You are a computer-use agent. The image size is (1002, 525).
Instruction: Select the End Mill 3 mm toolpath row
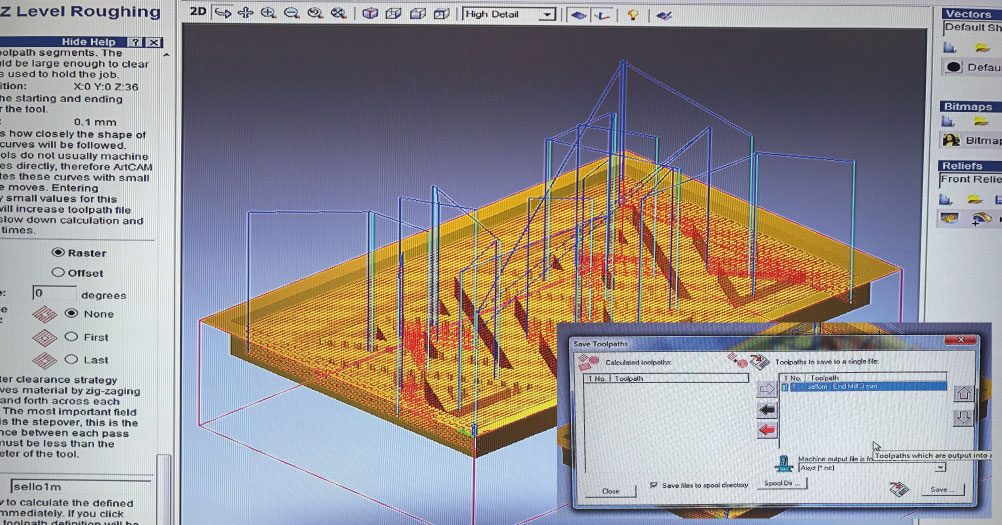click(x=863, y=386)
